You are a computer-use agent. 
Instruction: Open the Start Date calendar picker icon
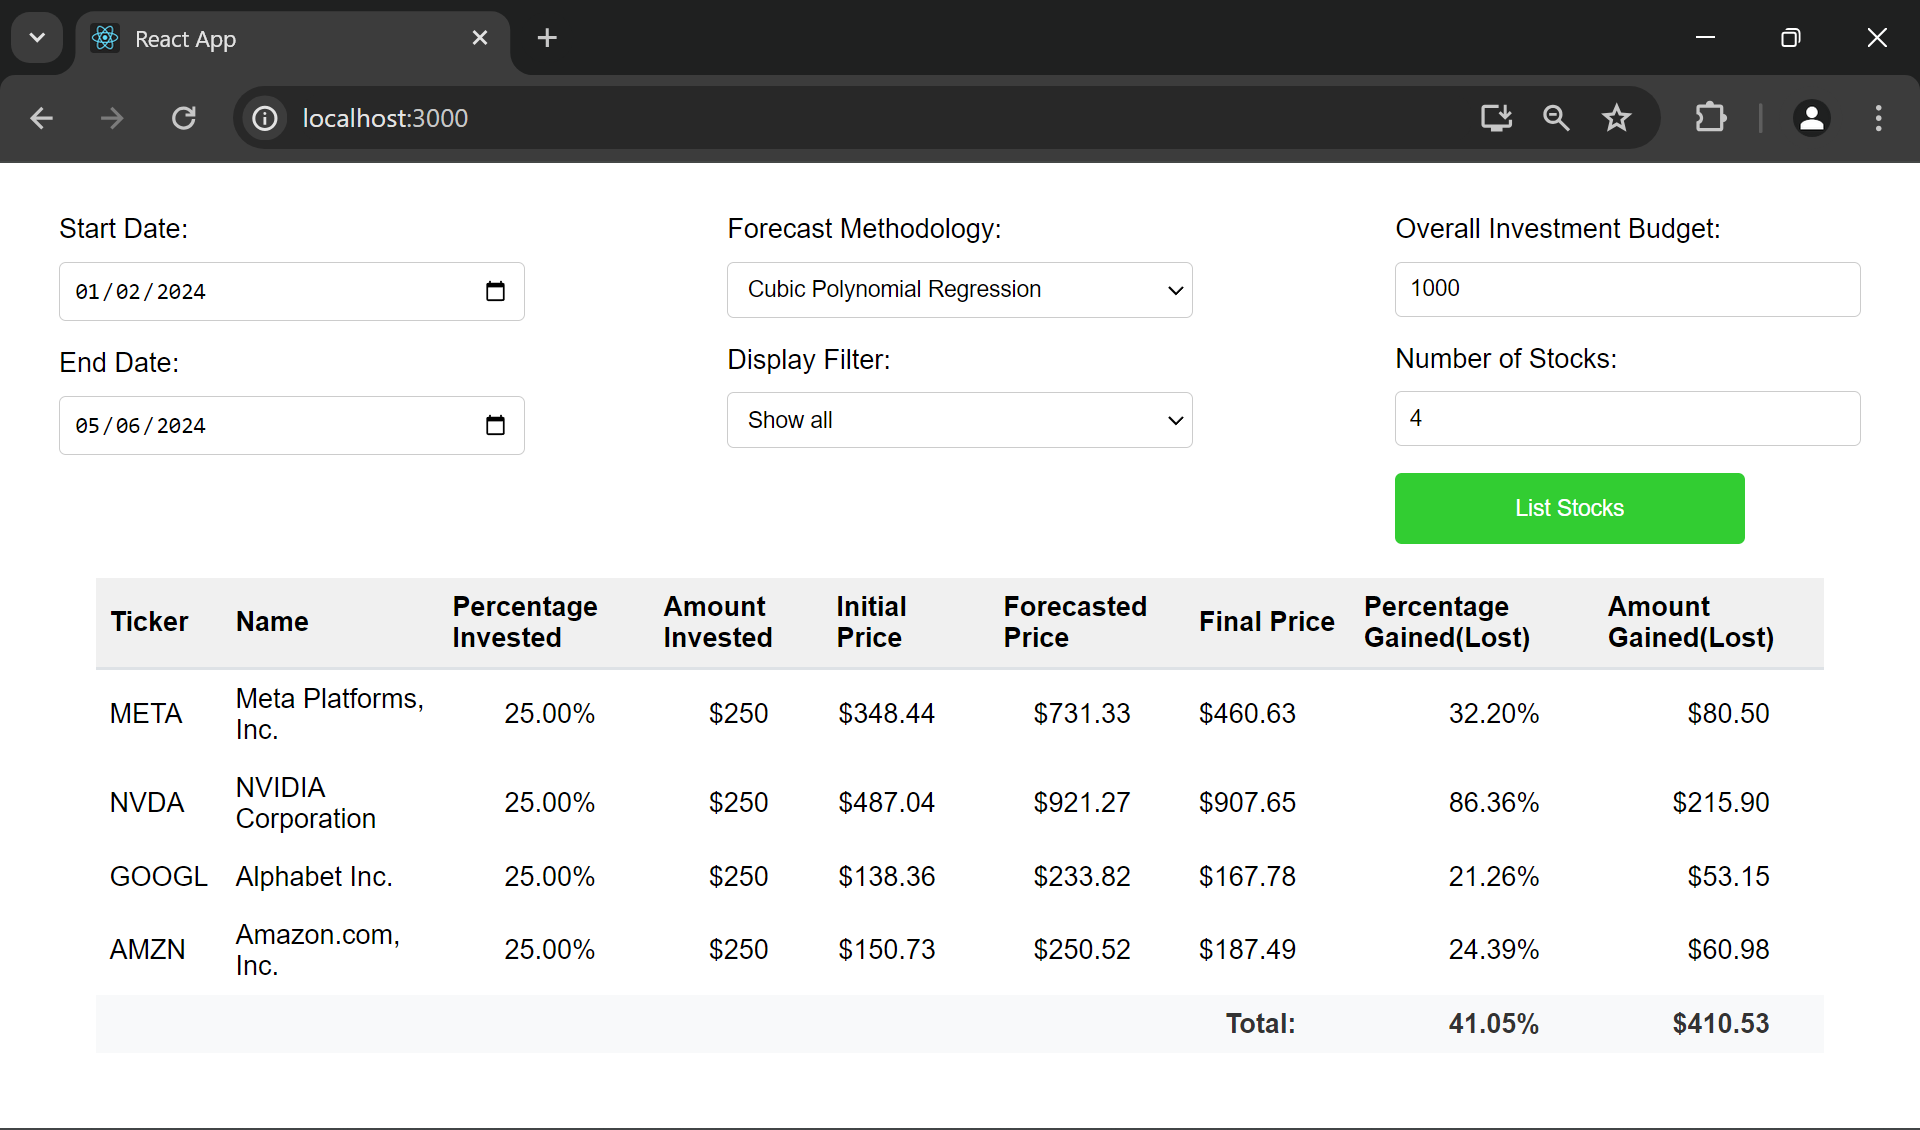(495, 291)
